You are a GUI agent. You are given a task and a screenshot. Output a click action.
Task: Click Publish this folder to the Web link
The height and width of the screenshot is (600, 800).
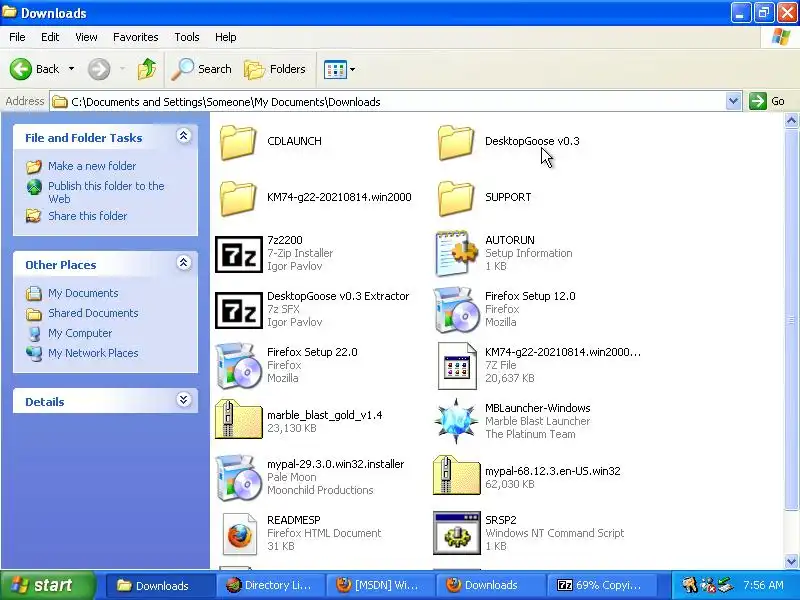106,192
